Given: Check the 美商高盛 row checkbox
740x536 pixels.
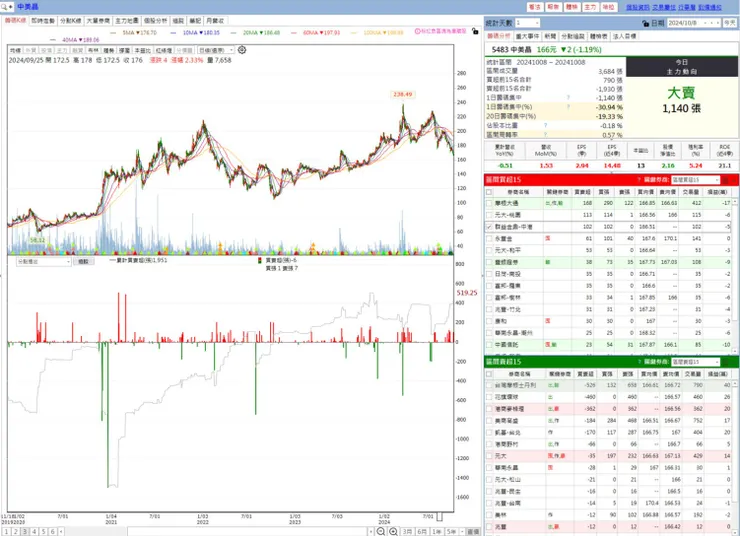Looking at the screenshot, I should click(489, 421).
